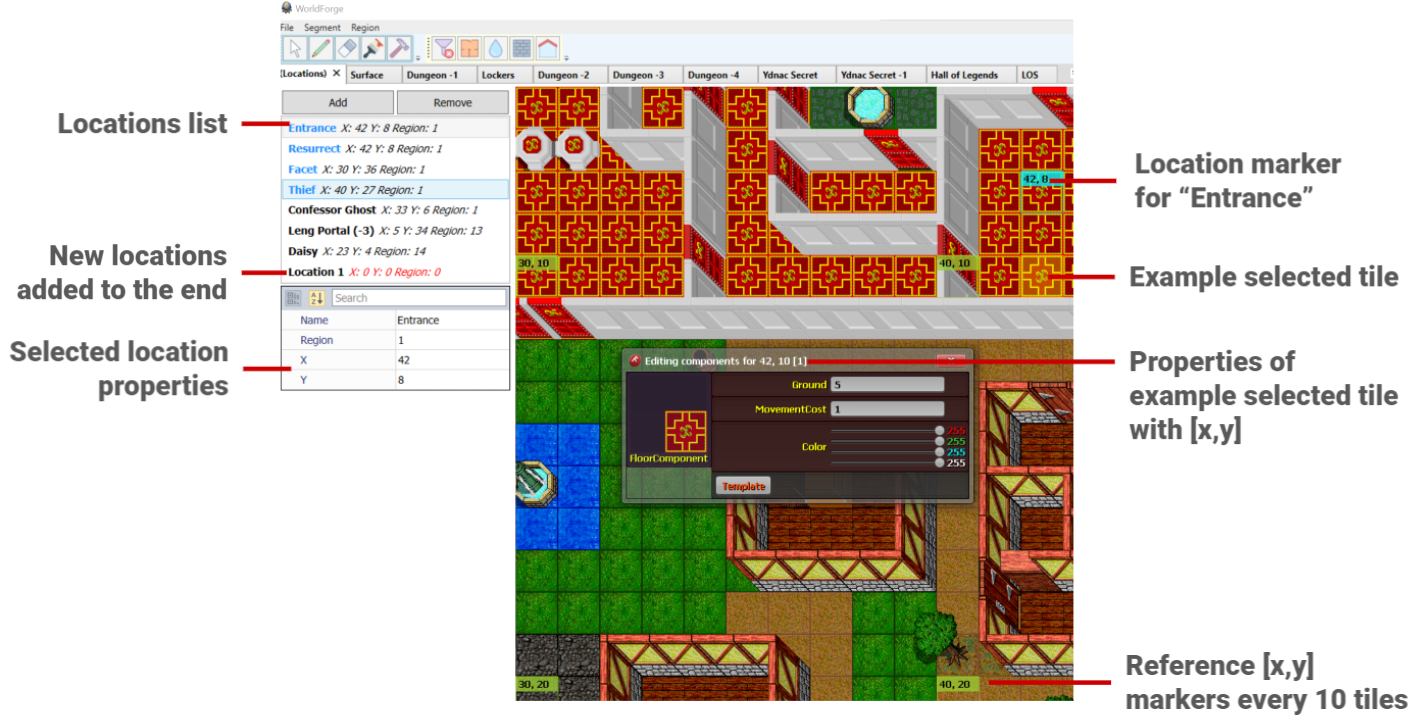
Task: Toggle the water drop layer icon
Action: pyautogui.click(x=495, y=49)
